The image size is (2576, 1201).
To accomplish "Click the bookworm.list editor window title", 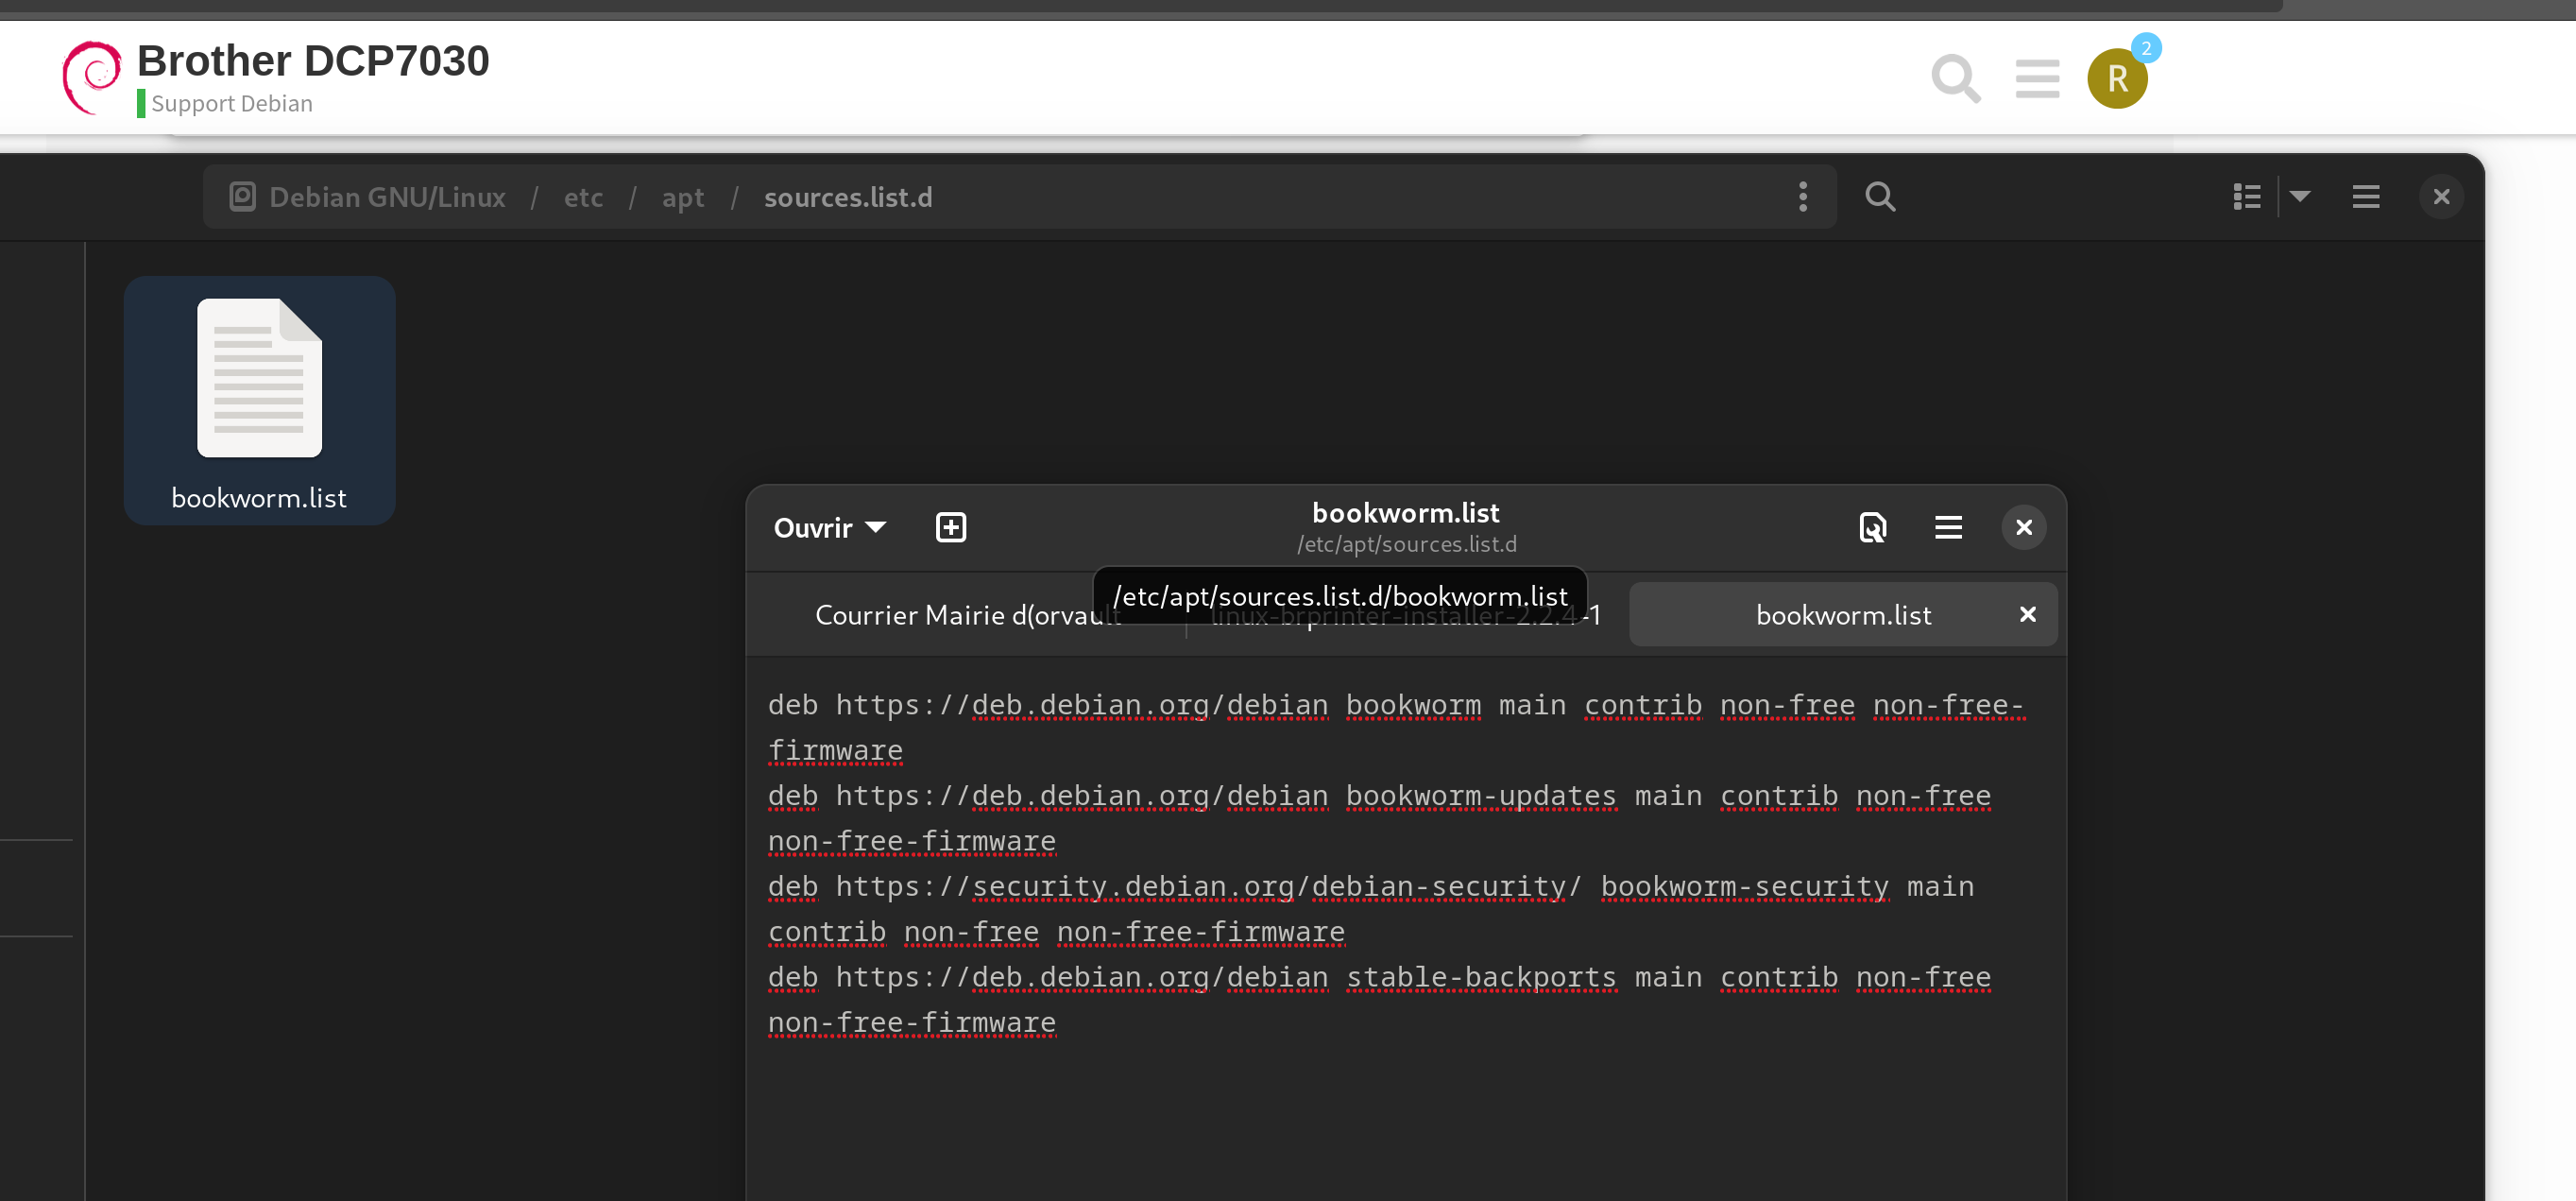I will [x=1405, y=513].
